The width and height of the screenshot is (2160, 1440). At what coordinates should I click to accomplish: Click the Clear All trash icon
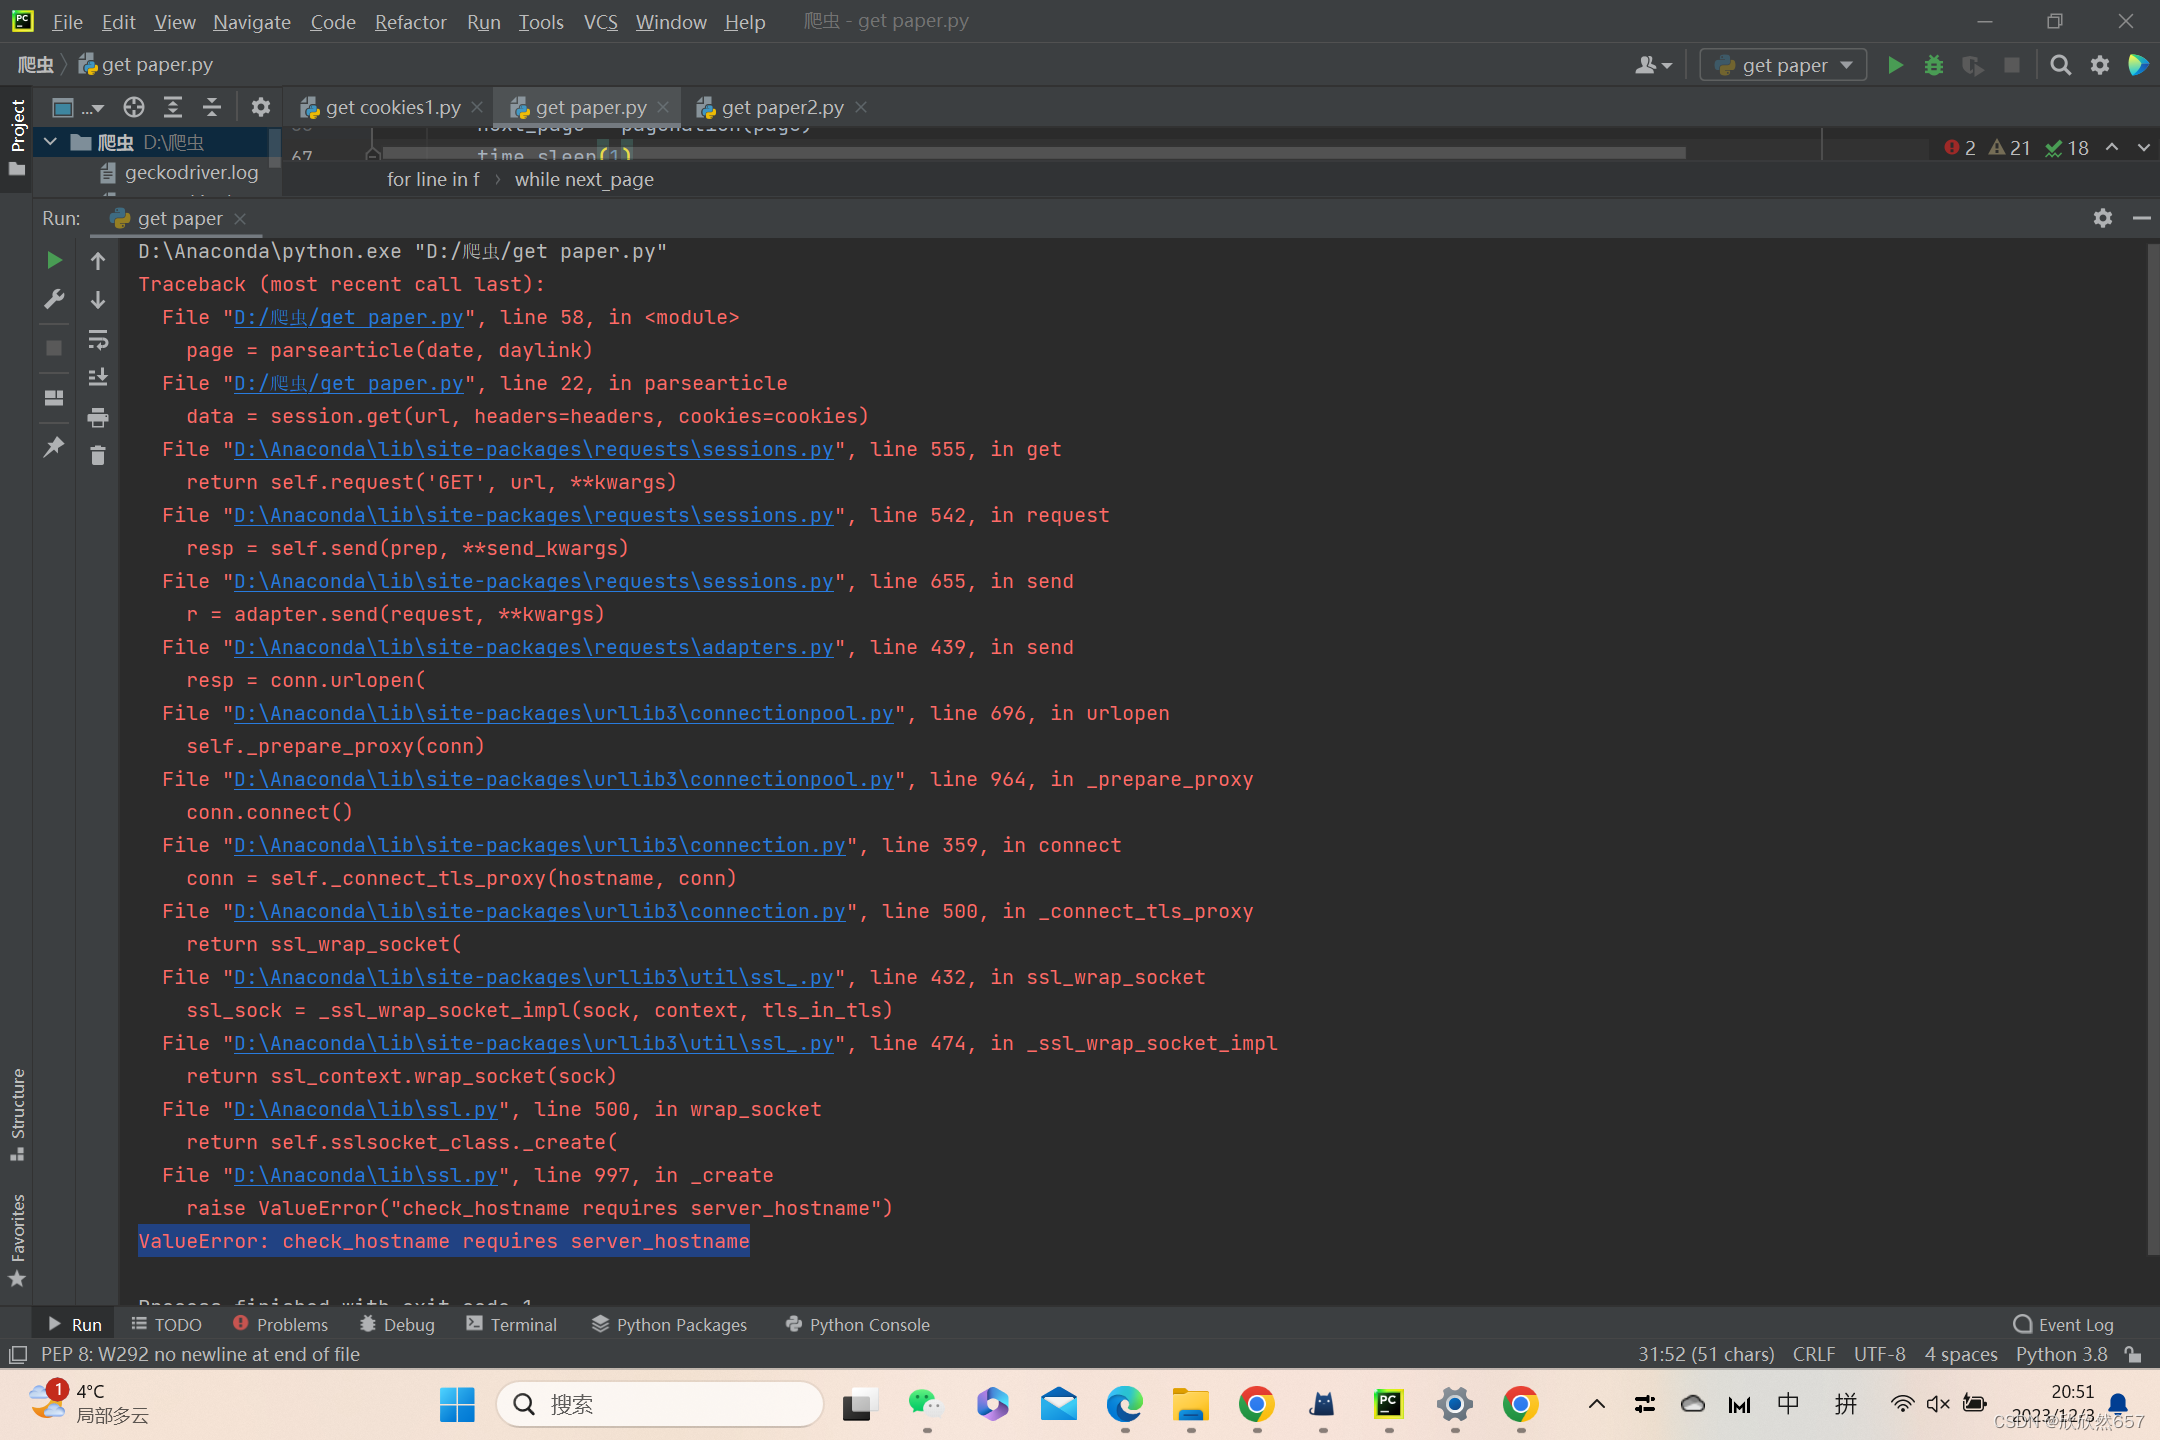click(98, 456)
